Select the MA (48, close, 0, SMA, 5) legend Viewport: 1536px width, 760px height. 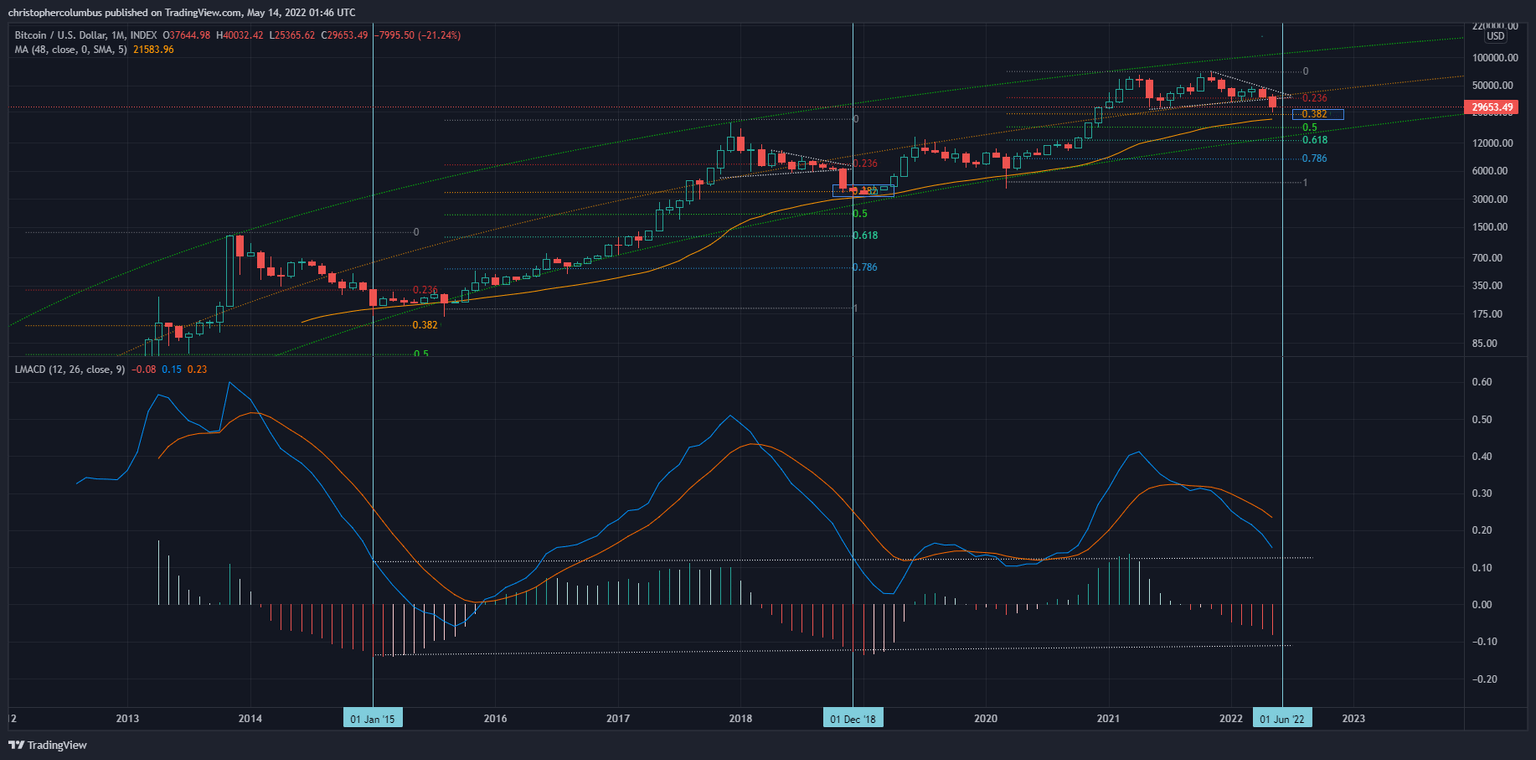pos(70,48)
